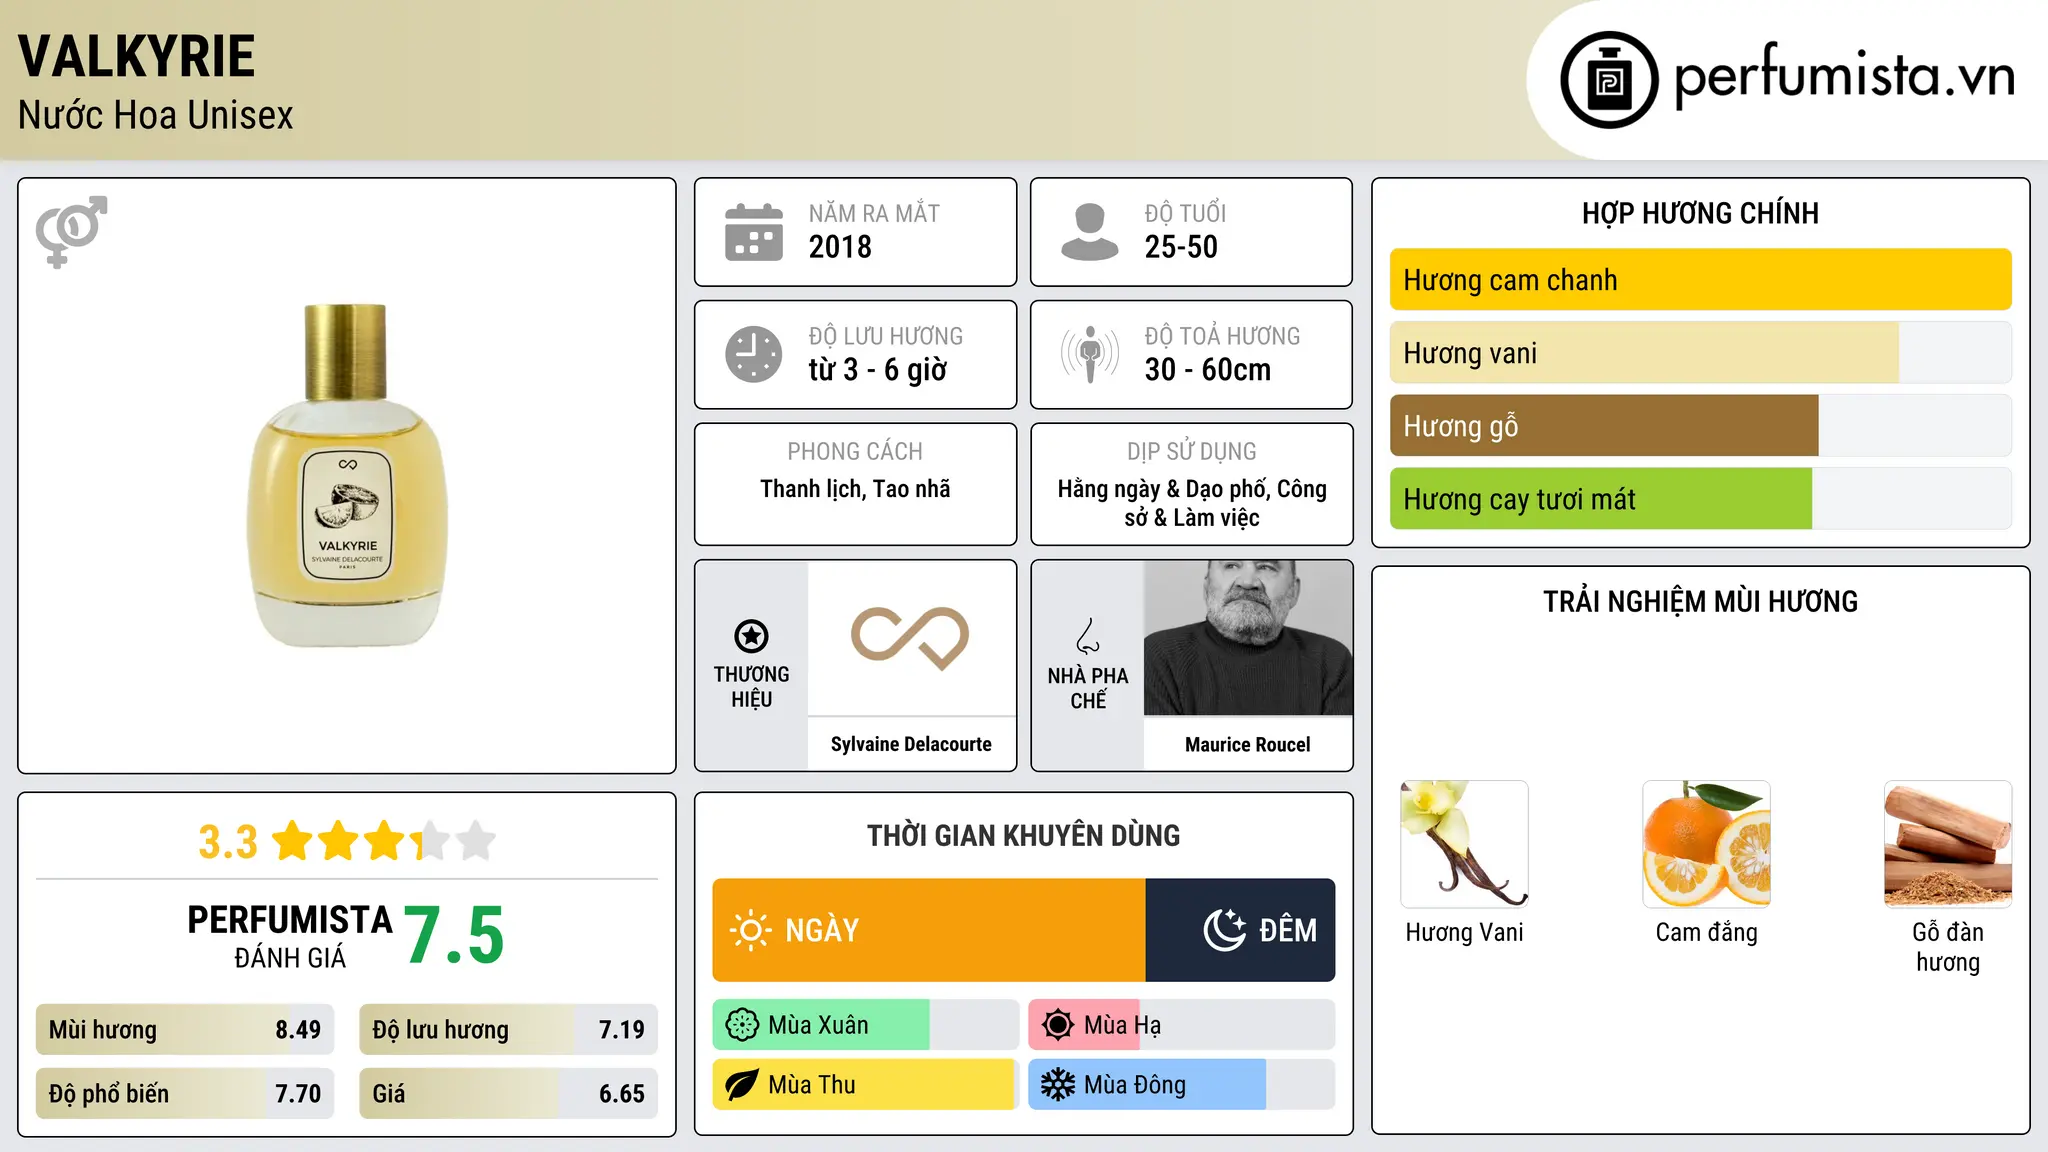The width and height of the screenshot is (2048, 1152).
Task: Click the Nước Hoa Unisex subtitle
Action: [156, 115]
